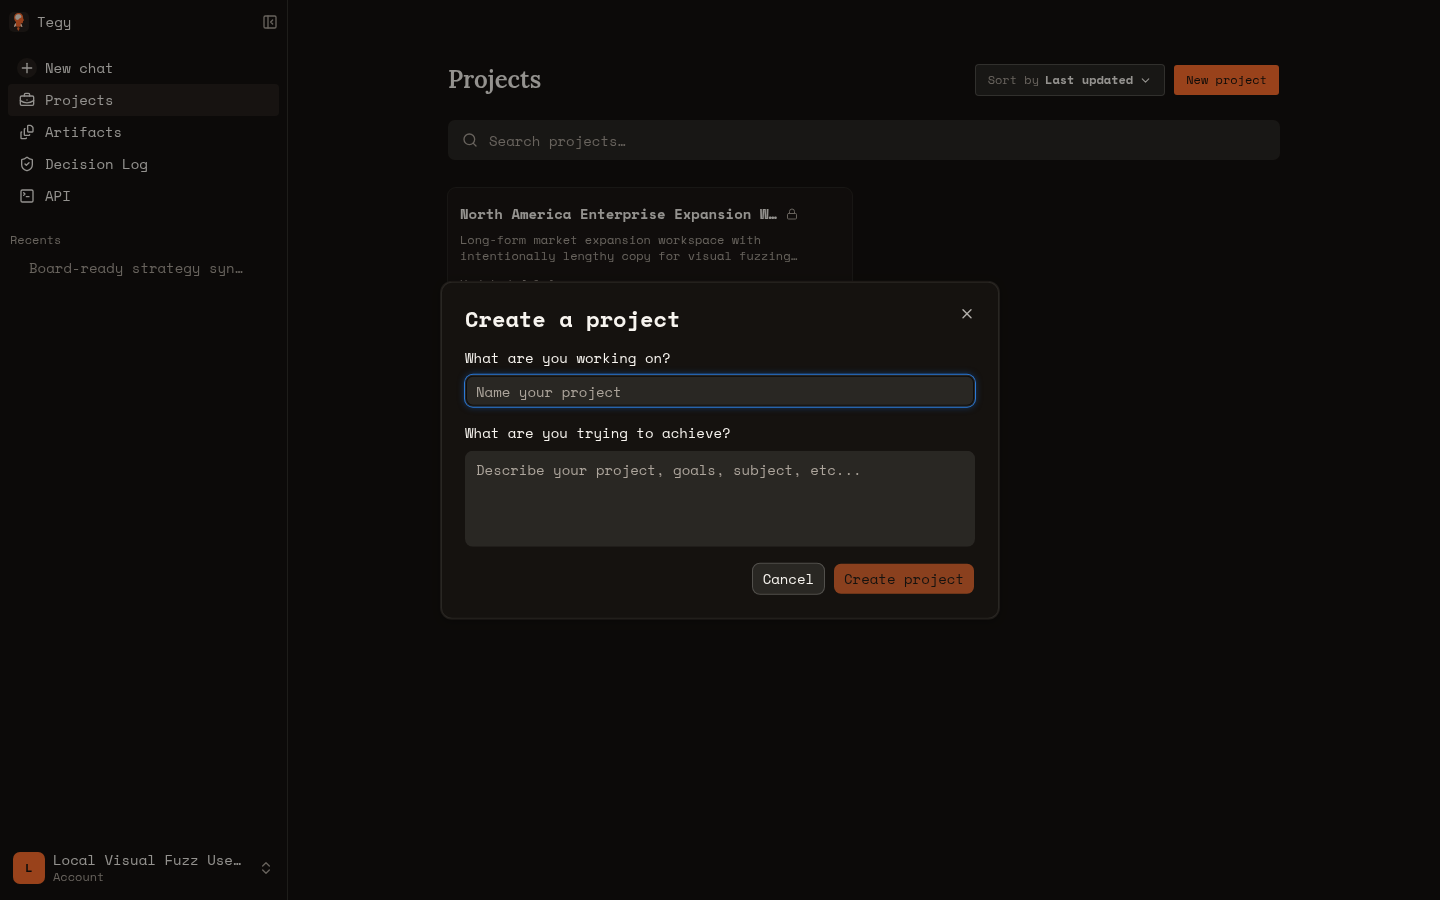Click the Projects page heading

point(494,79)
